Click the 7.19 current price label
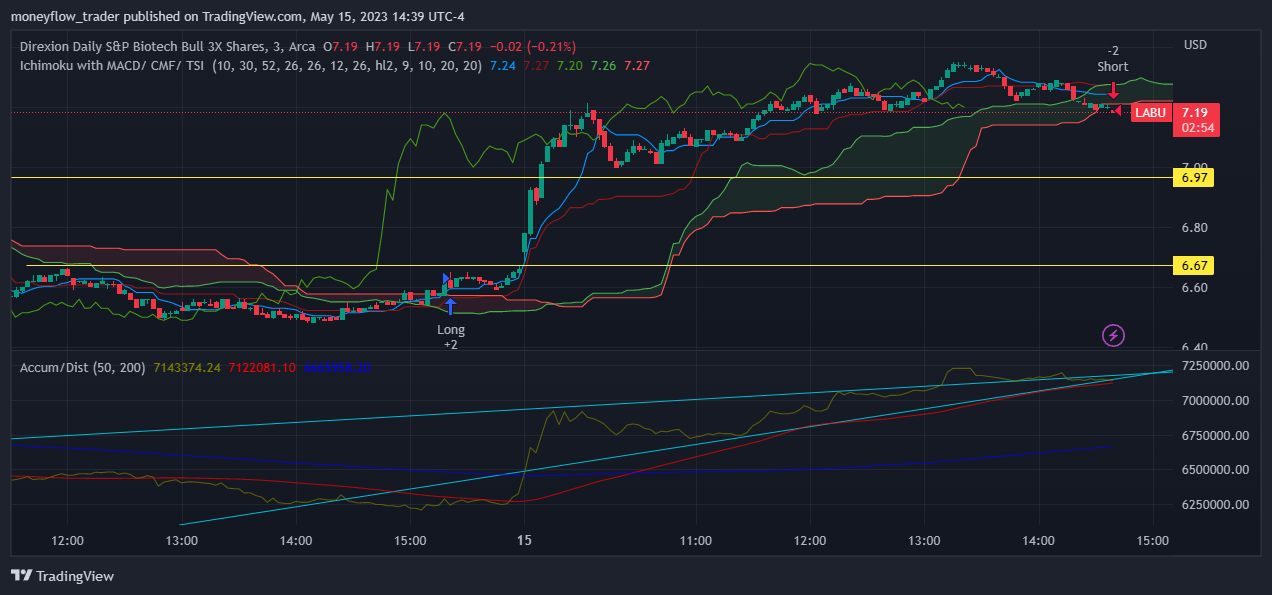The height and width of the screenshot is (595, 1272). [1195, 112]
